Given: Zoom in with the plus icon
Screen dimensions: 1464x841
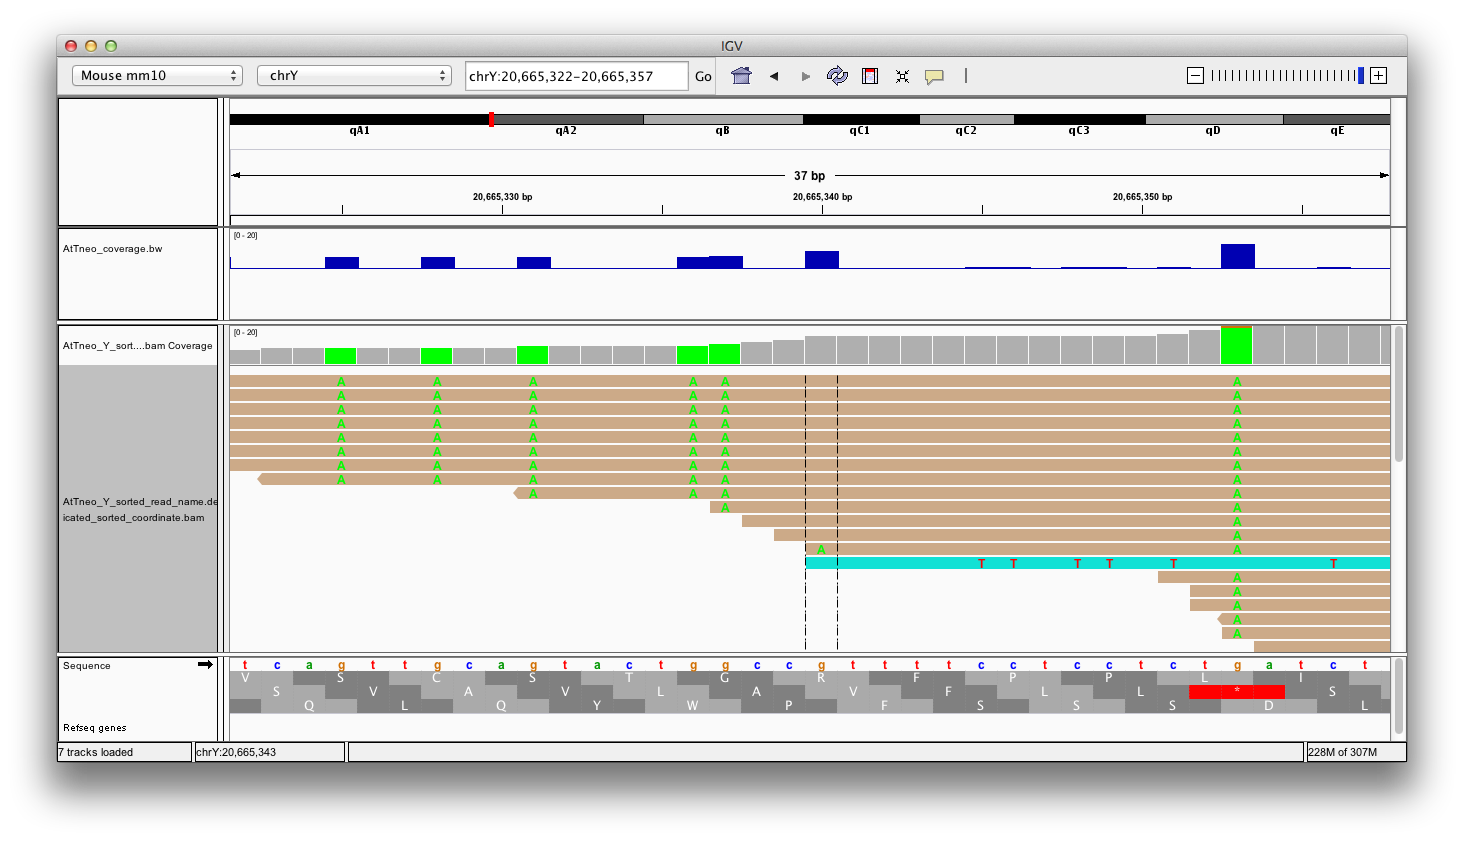Looking at the screenshot, I should tap(1378, 76).
